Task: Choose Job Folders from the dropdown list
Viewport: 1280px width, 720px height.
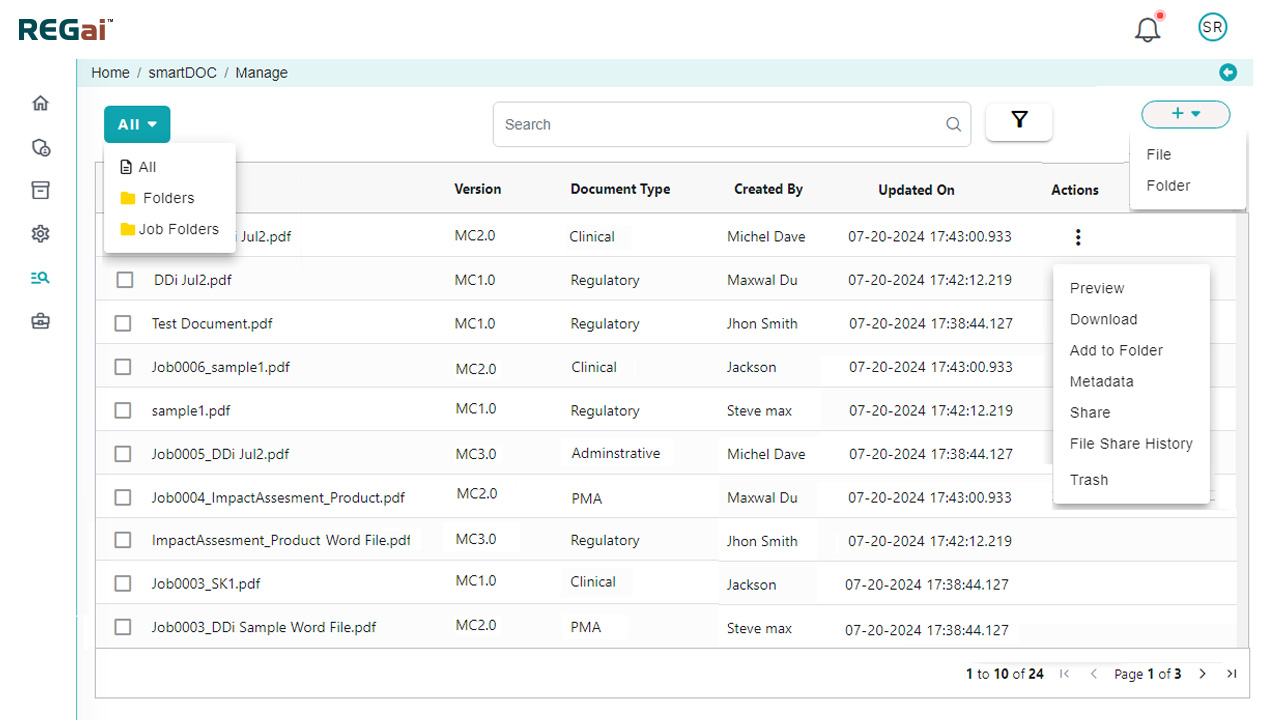Action: (177, 229)
